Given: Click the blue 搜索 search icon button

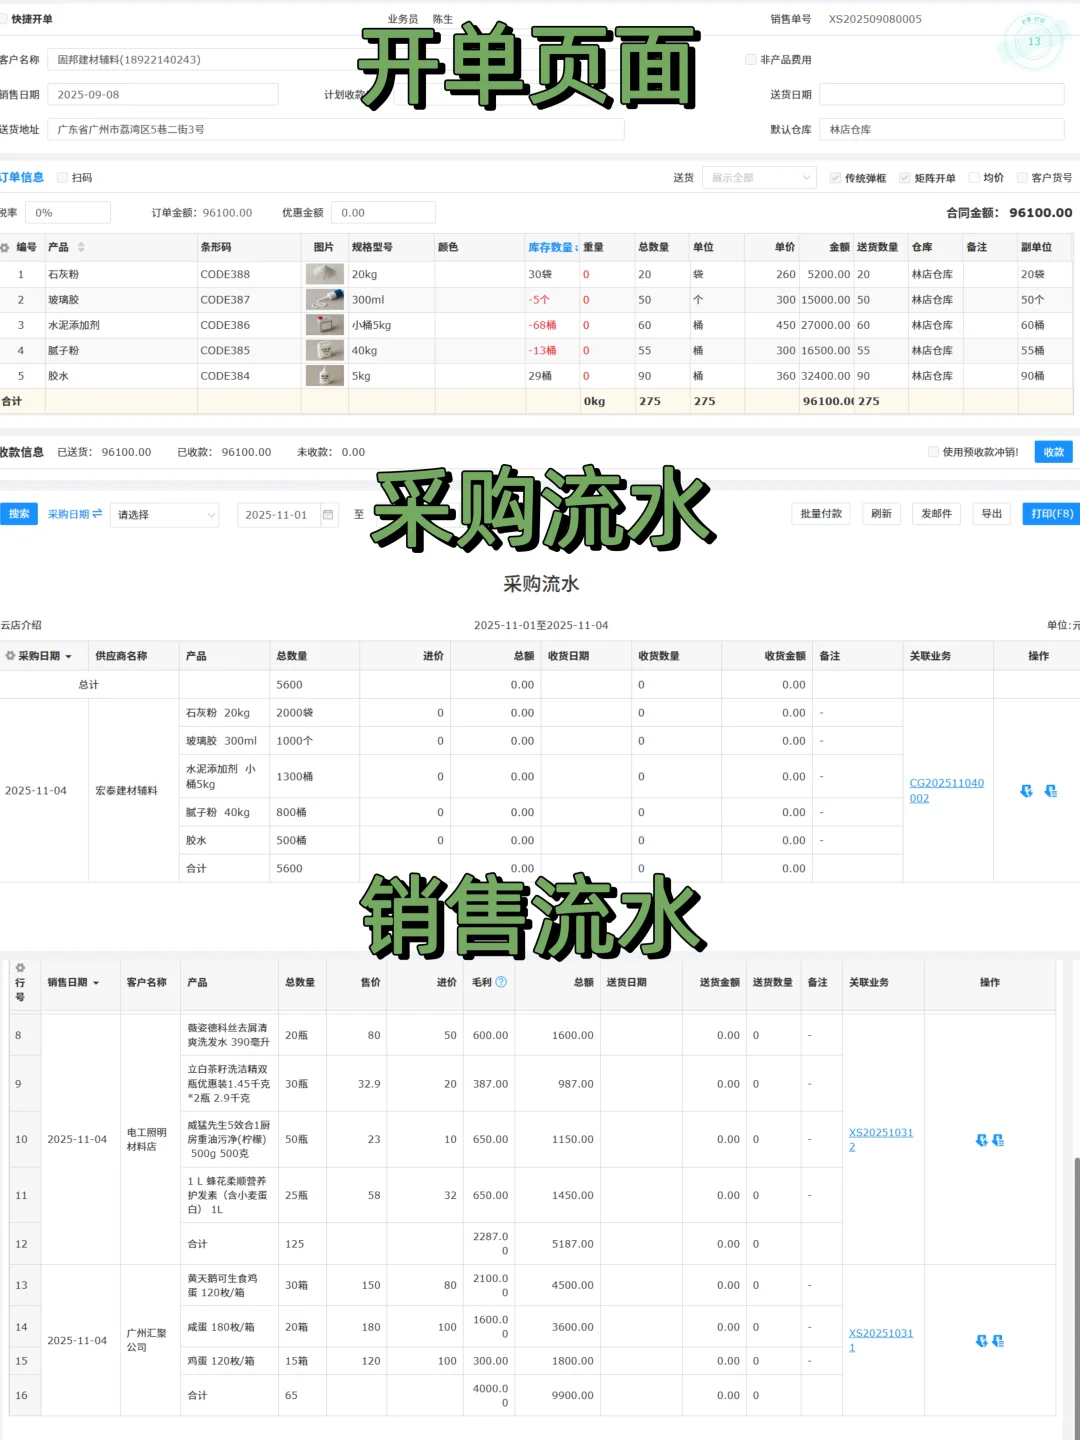Looking at the screenshot, I should point(18,513).
